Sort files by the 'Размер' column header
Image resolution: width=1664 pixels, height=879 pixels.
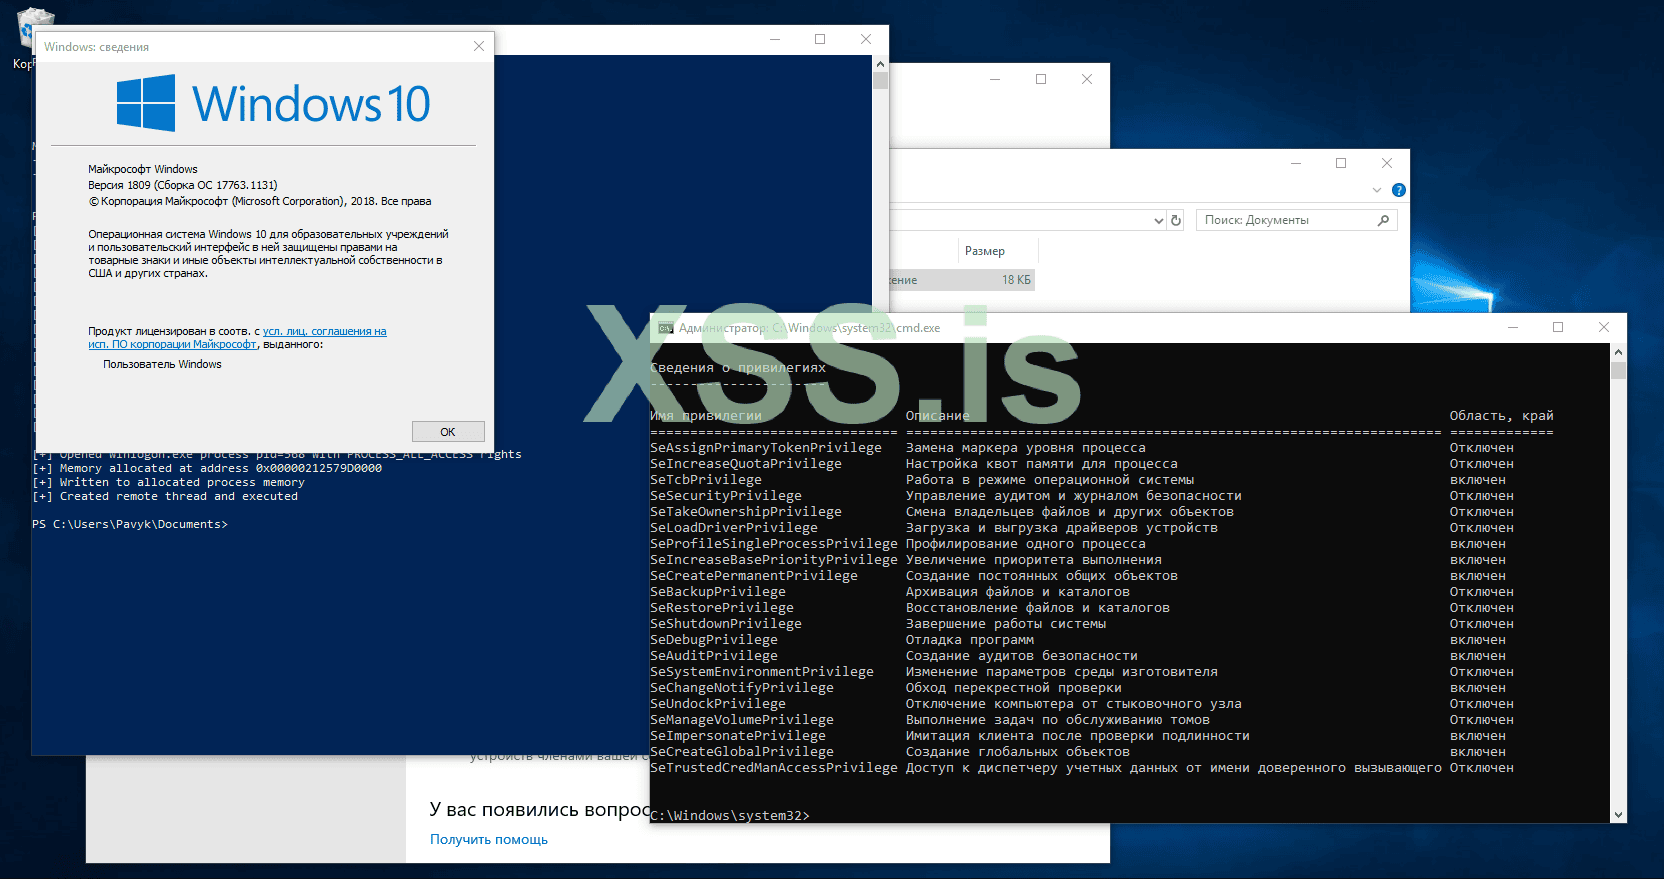point(985,251)
